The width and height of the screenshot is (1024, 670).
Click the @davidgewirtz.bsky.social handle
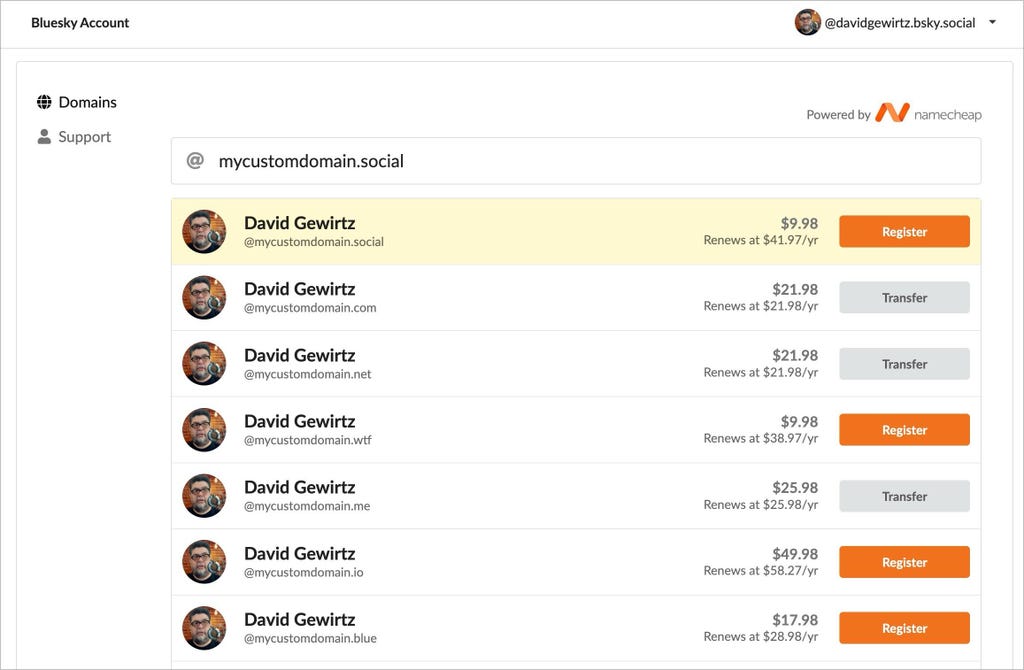pyautogui.click(x=899, y=23)
